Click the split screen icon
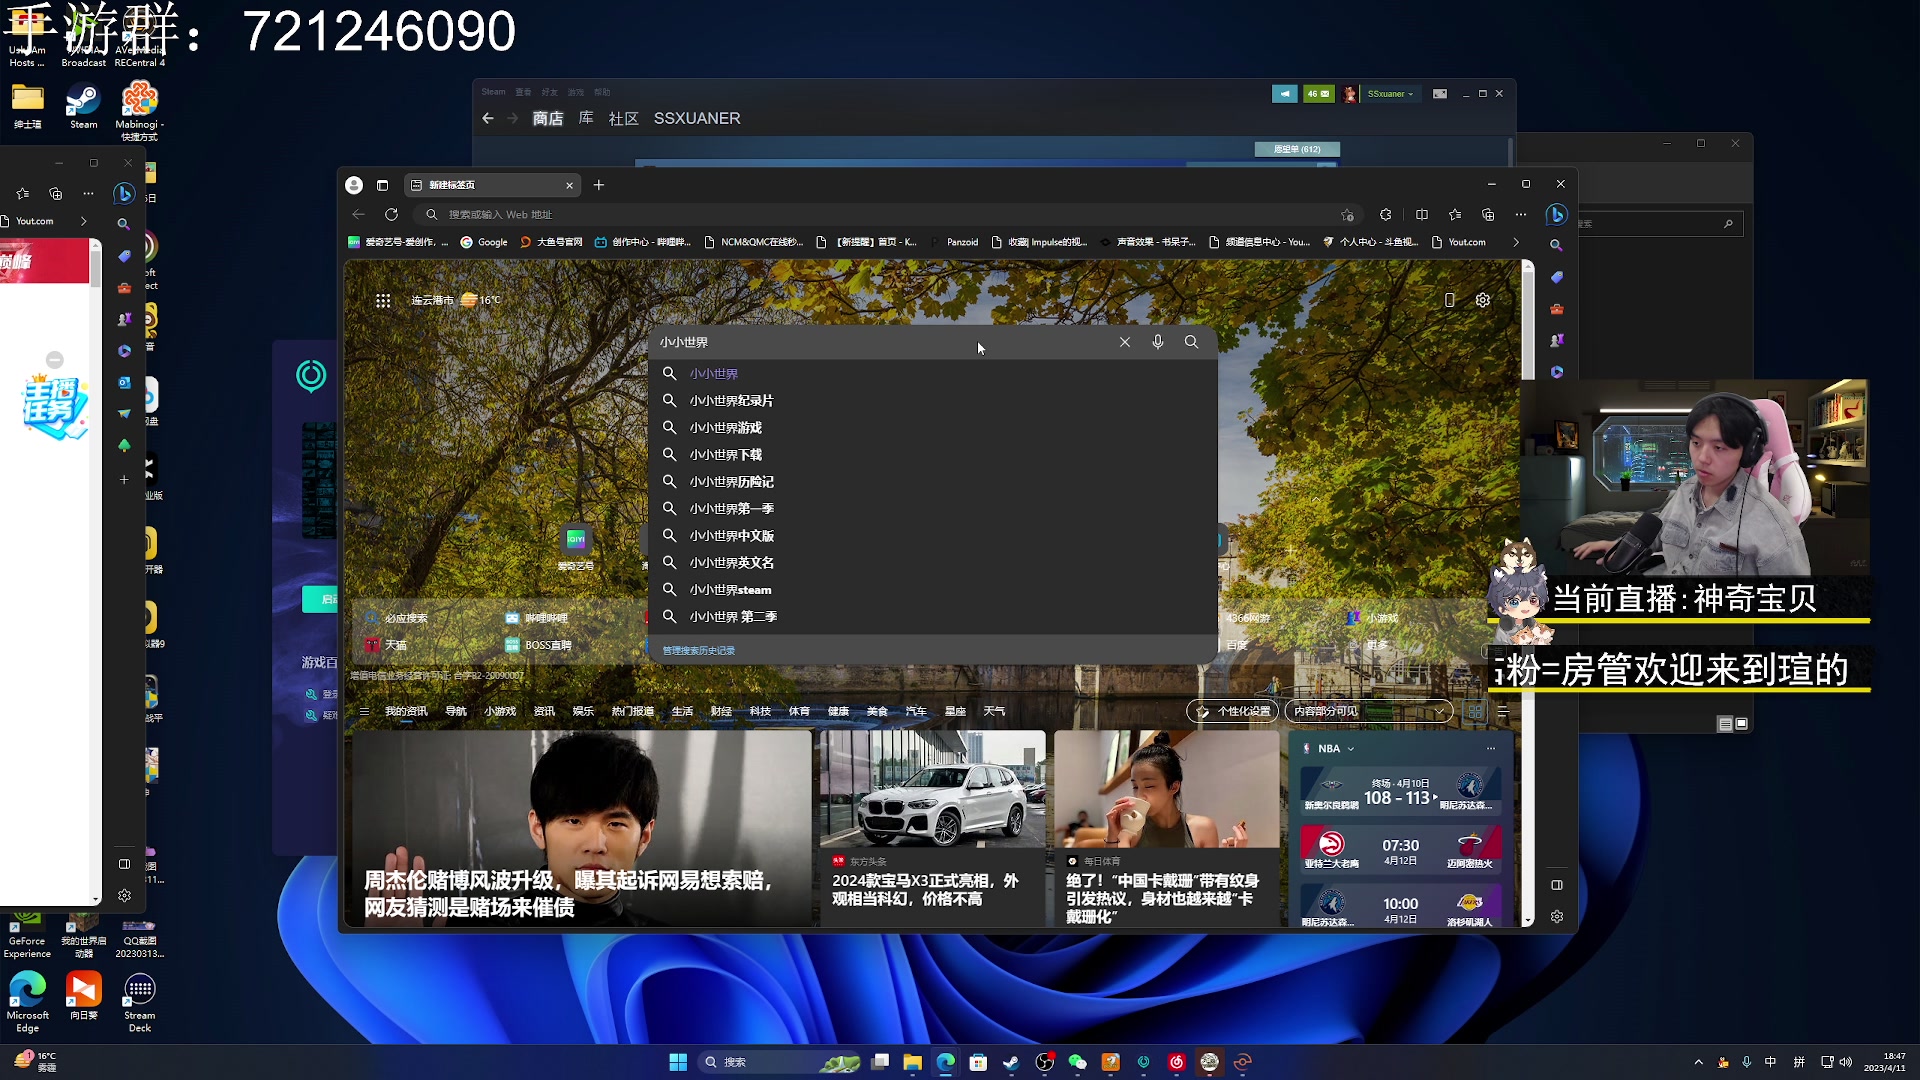 1421,214
